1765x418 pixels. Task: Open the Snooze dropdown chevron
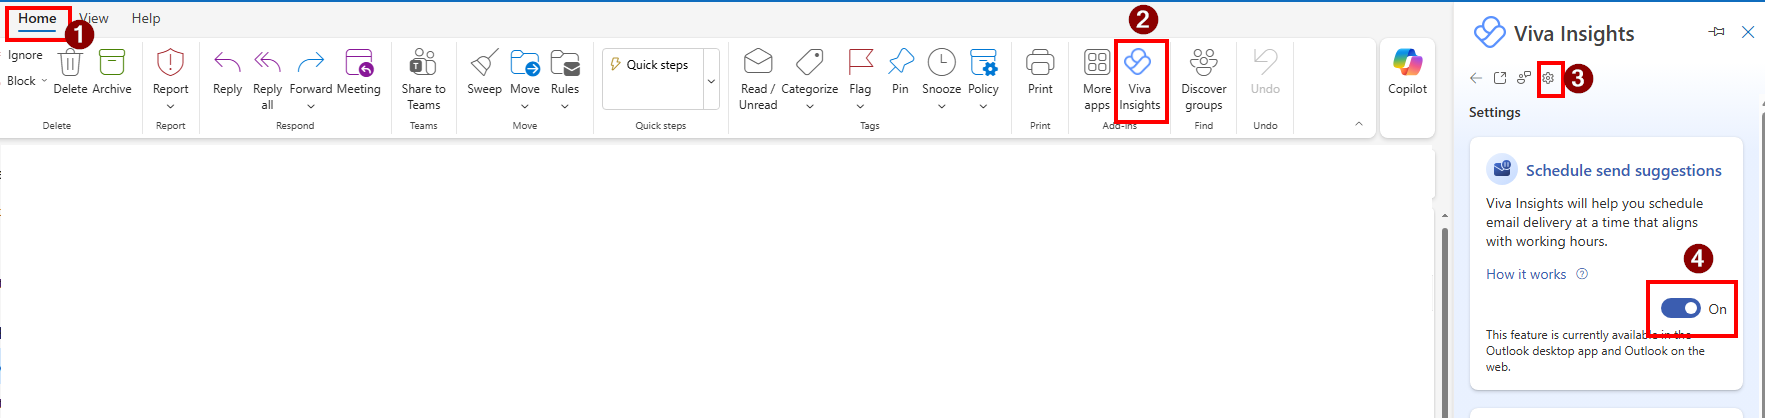coord(941,106)
